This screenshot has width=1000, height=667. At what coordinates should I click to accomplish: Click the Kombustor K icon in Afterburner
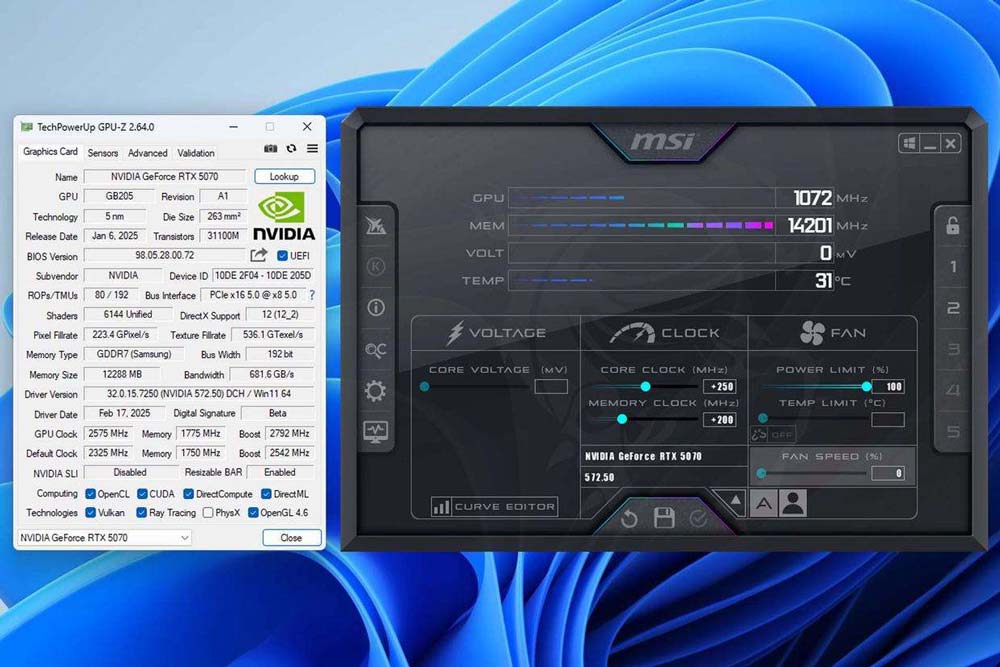coord(376,266)
